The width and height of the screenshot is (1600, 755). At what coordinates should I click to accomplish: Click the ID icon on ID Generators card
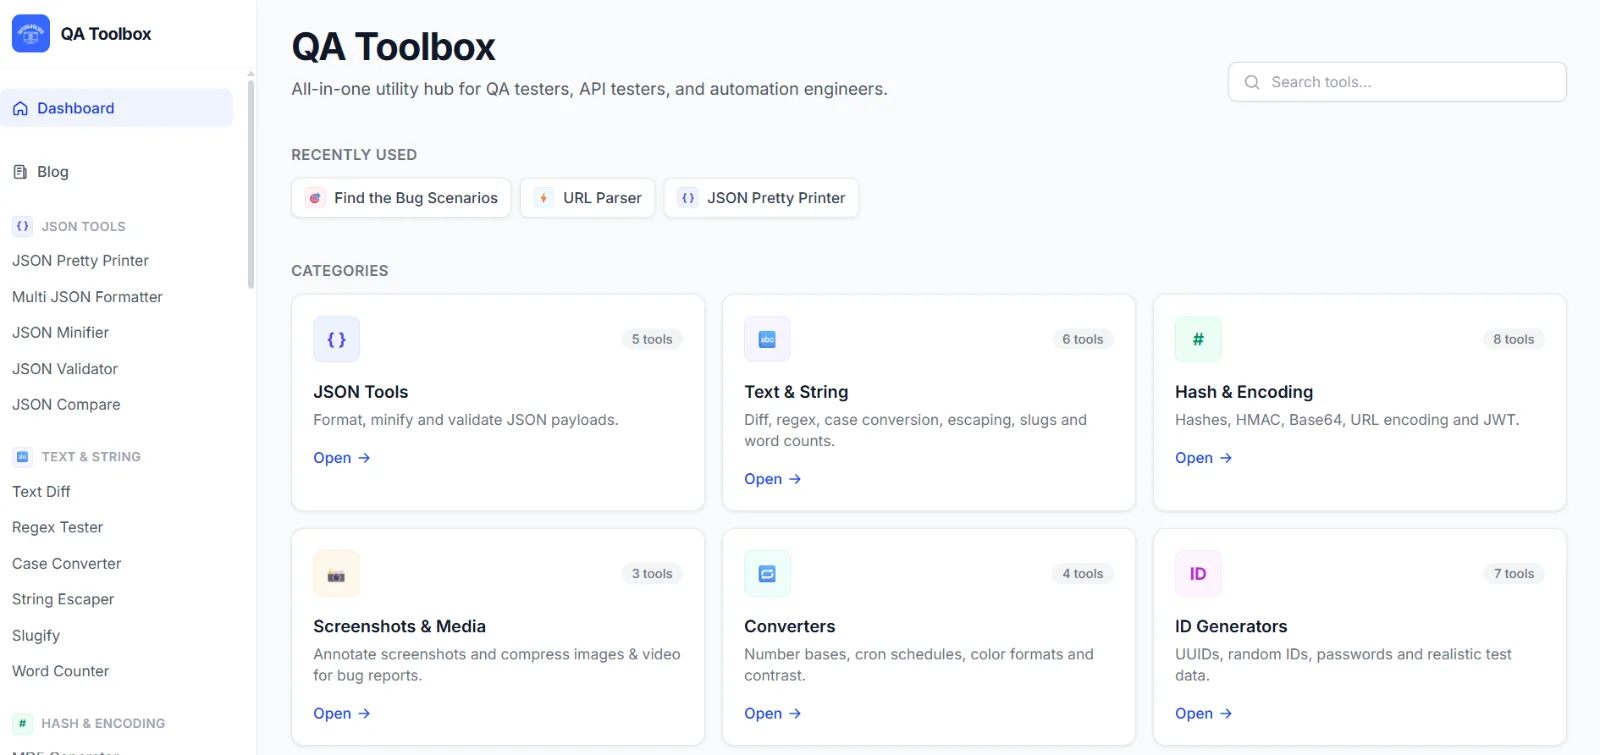[x=1198, y=574]
